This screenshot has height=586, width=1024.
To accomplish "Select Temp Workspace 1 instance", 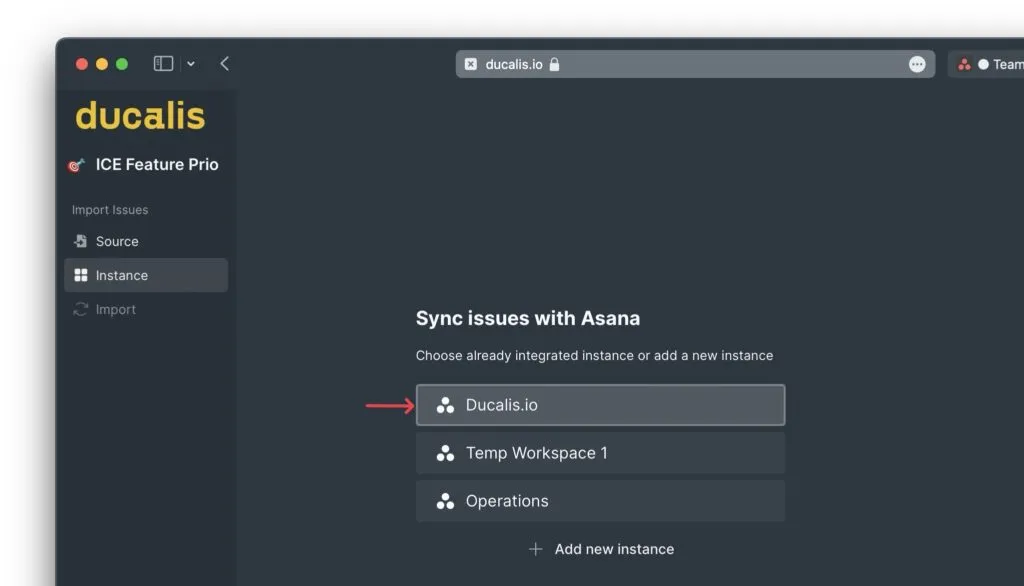I will click(600, 453).
